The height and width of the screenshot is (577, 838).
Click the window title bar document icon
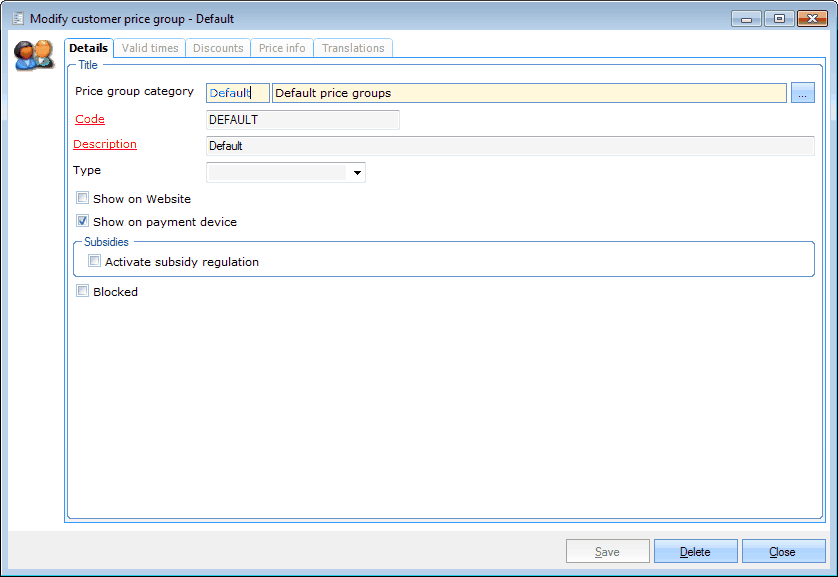(17, 18)
